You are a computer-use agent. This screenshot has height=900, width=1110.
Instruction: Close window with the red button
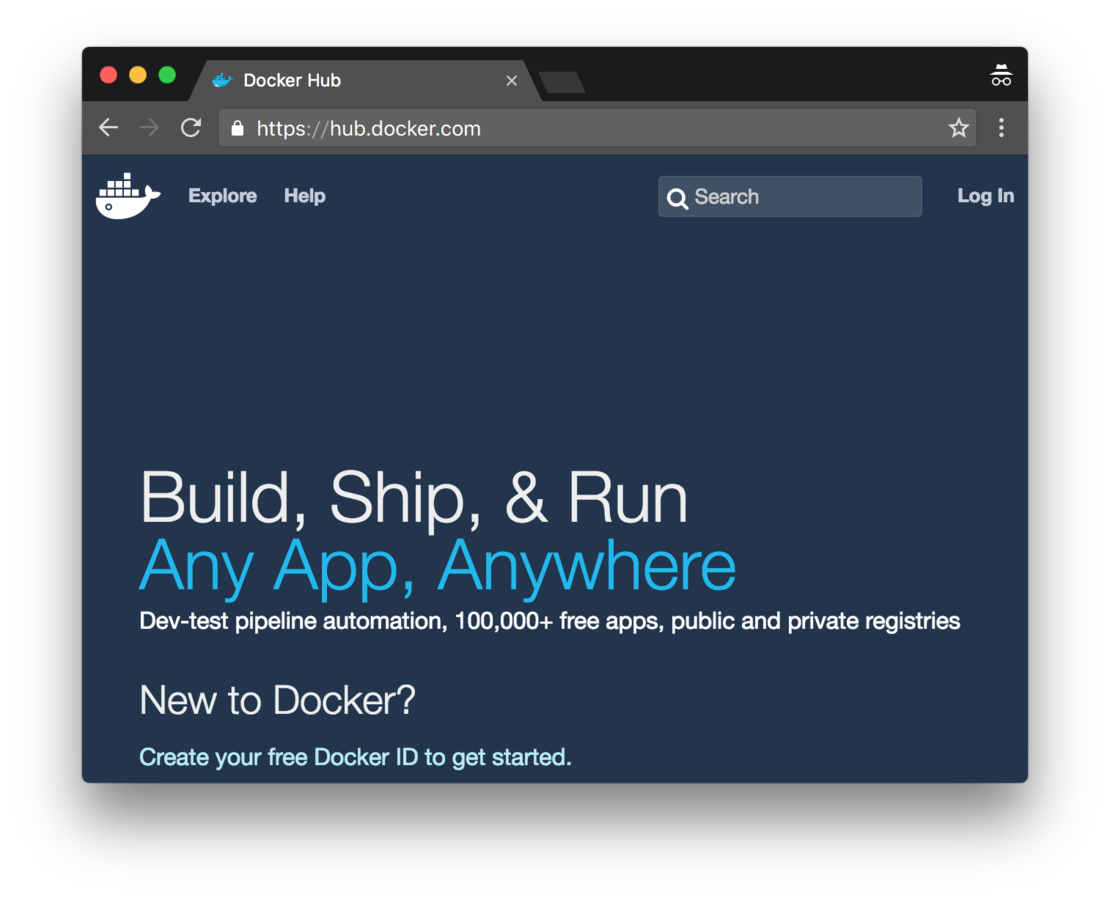click(108, 75)
